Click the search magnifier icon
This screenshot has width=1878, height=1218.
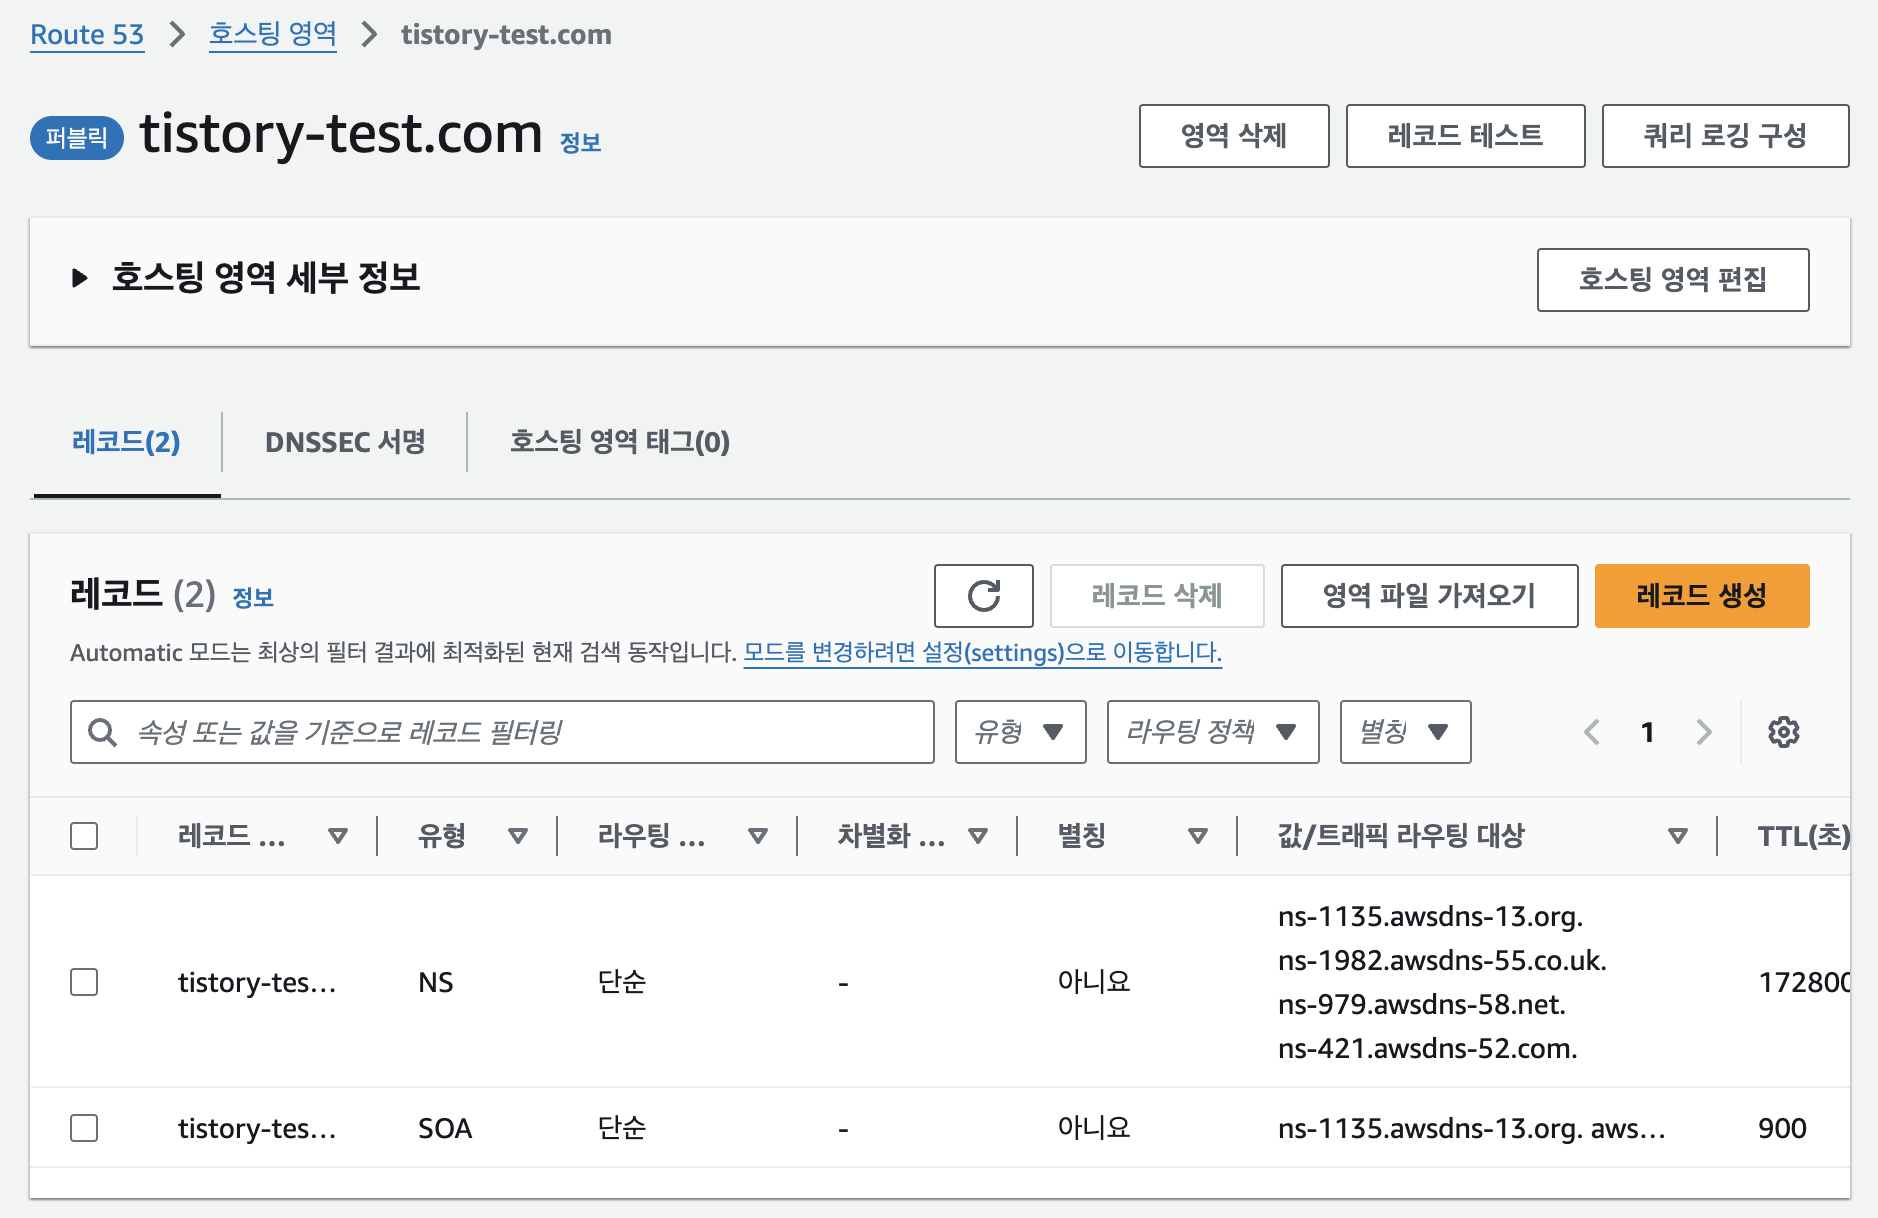click(102, 732)
